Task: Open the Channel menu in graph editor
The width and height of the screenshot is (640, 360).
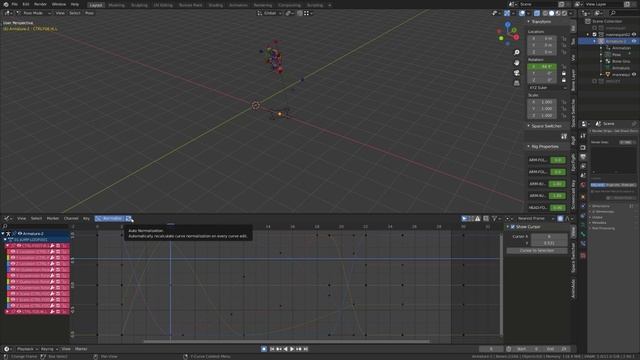Action: pos(71,218)
